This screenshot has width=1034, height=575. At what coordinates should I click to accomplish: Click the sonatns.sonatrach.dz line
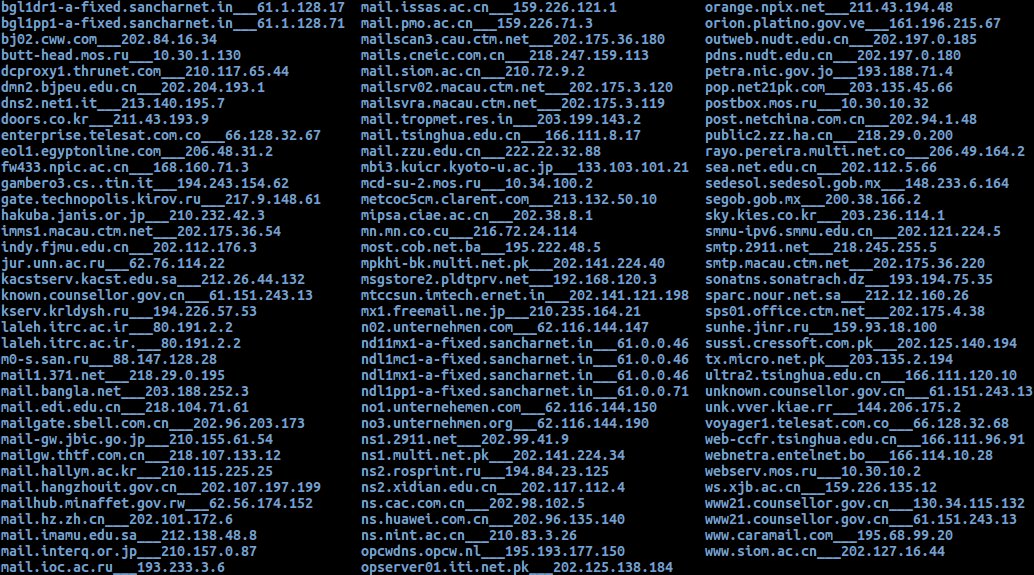tap(849, 279)
